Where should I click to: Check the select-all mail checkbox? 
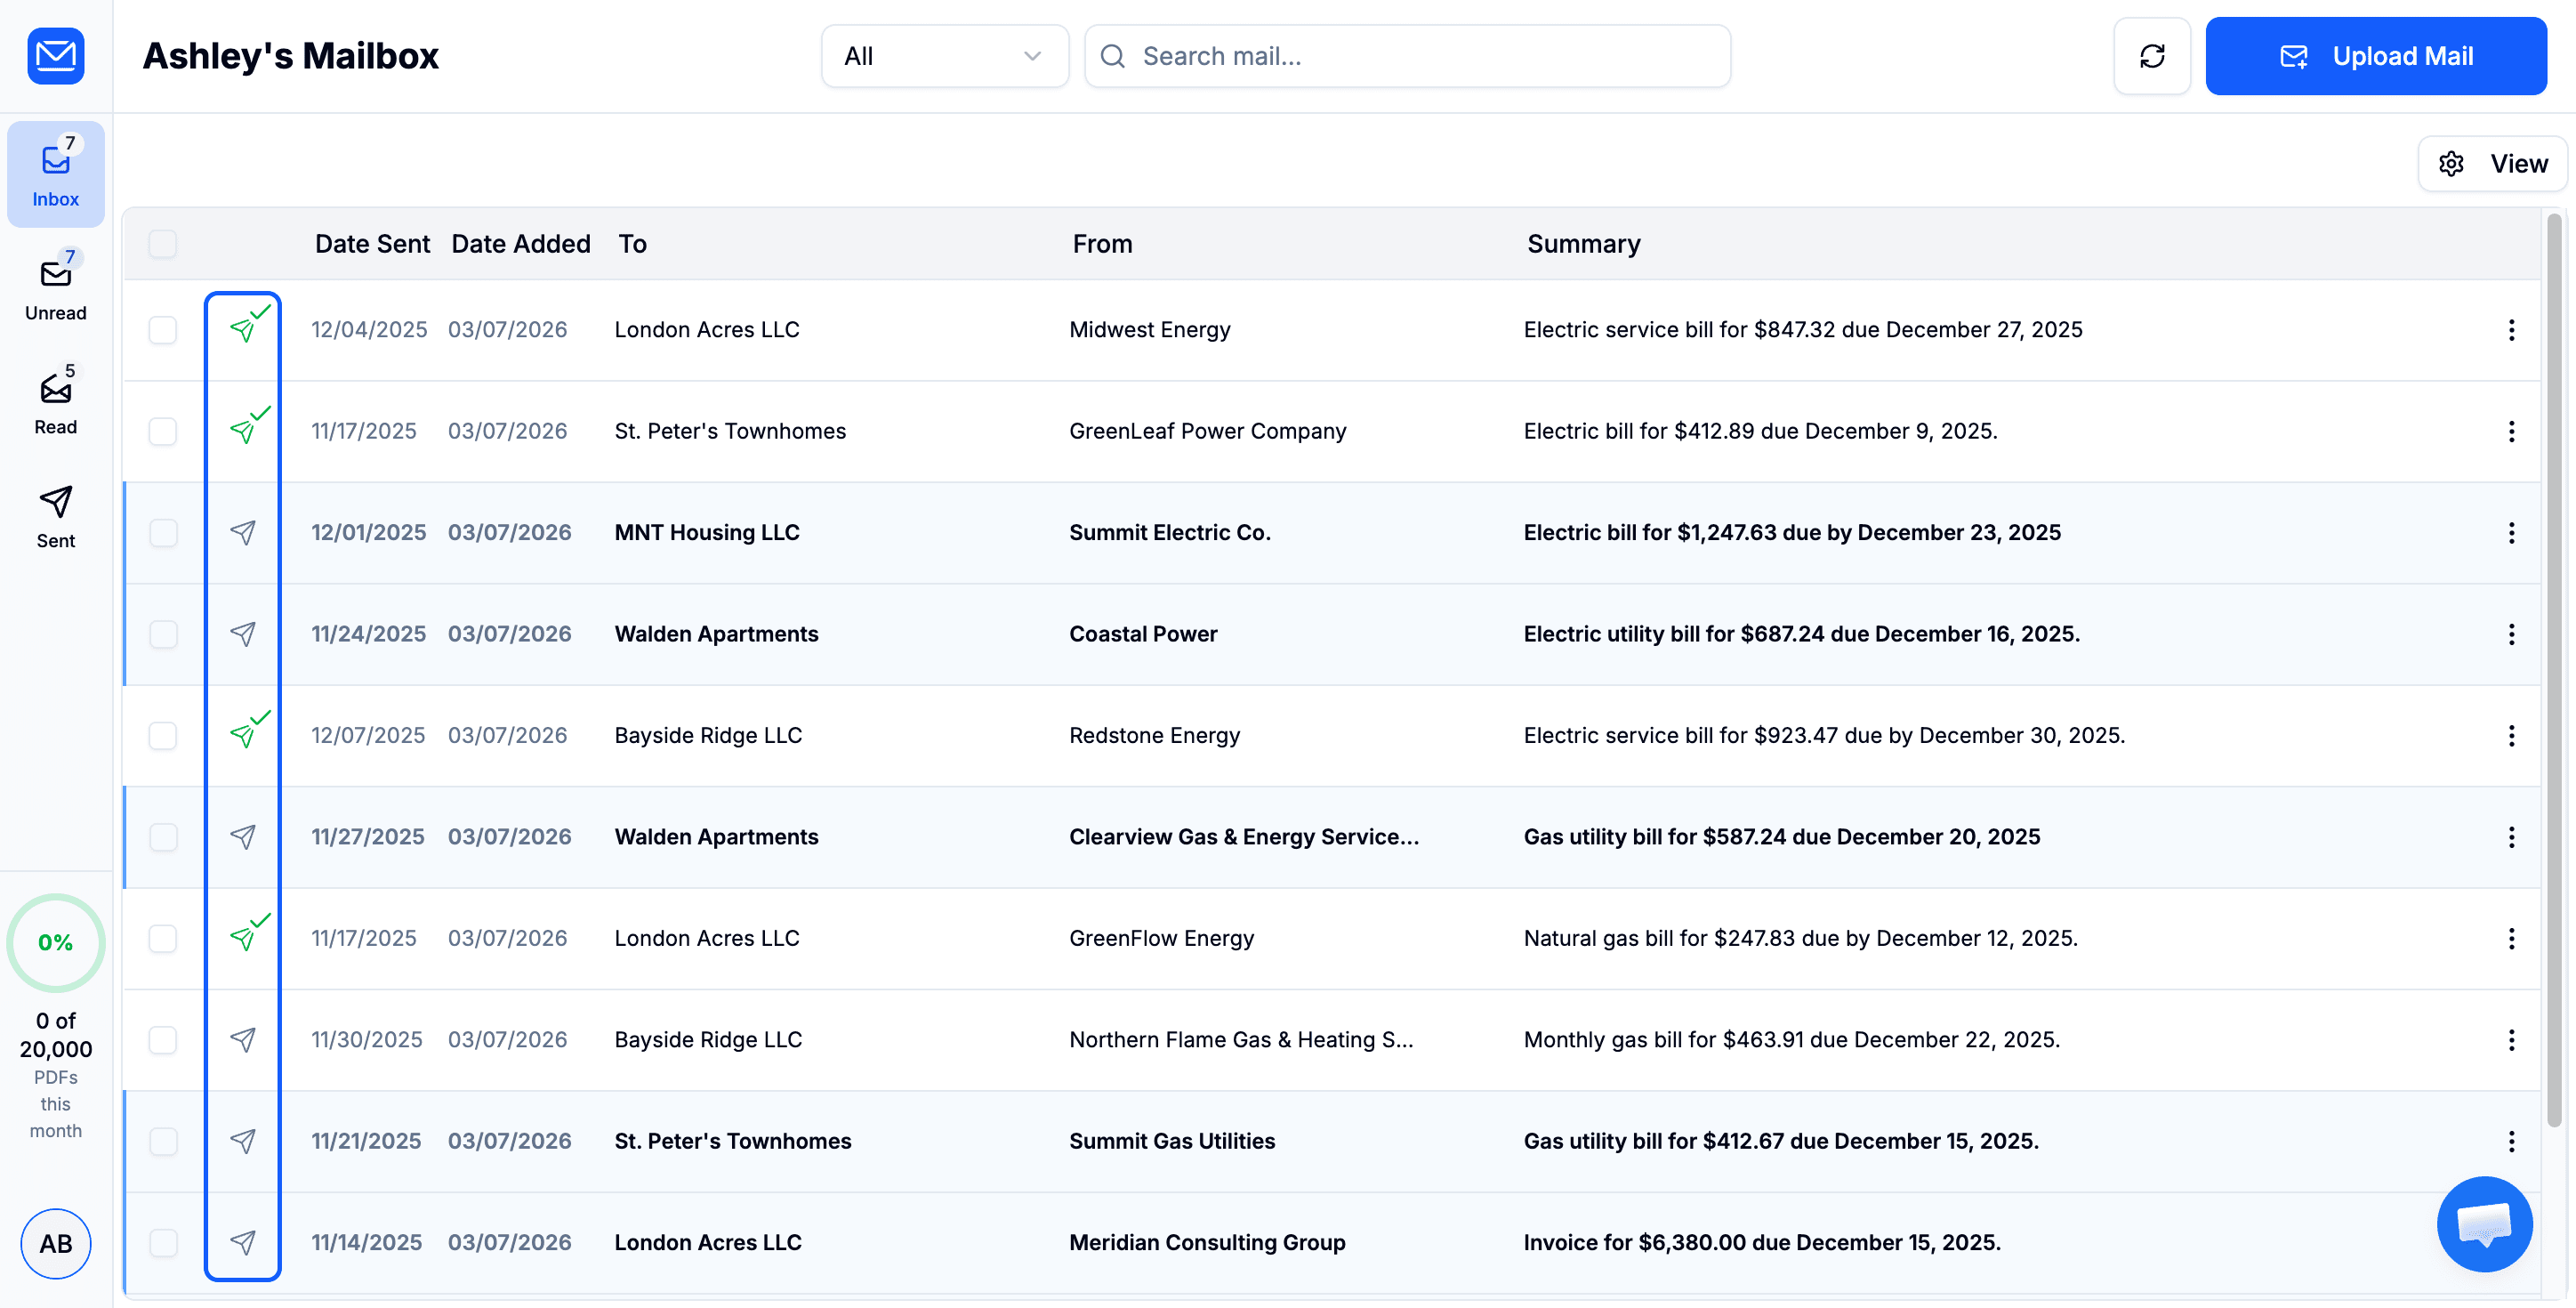[163, 243]
